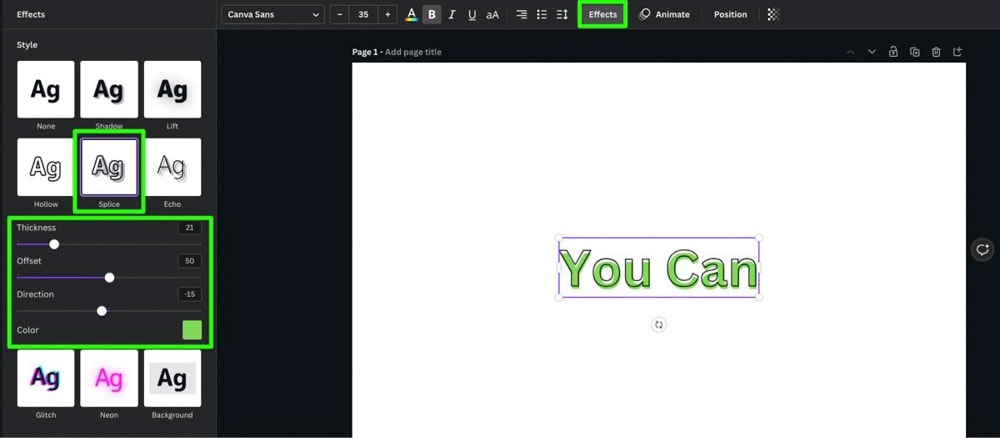Click the uppercase aA icon
Image resolution: width=1000 pixels, height=438 pixels.
pyautogui.click(x=493, y=15)
